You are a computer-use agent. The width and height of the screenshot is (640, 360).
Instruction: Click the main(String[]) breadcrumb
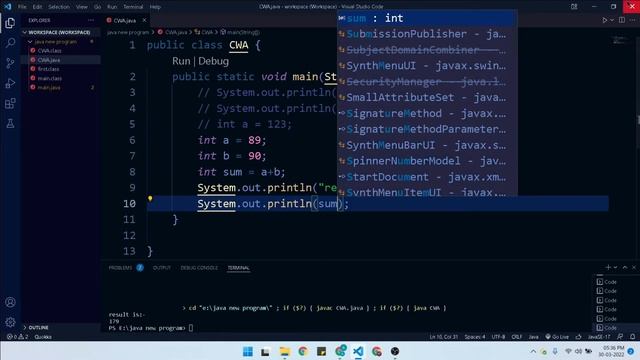click(x=240, y=32)
